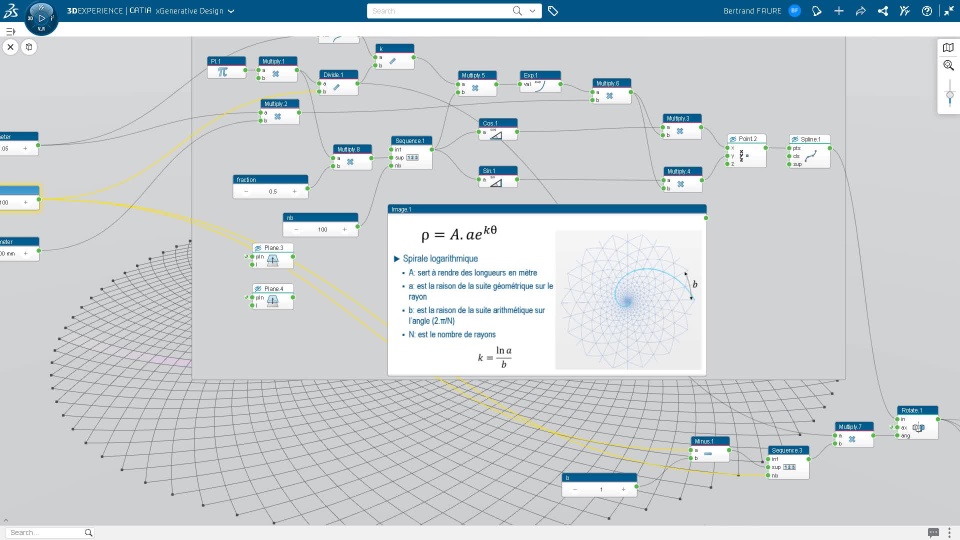960x540 pixels.
Task: Click the 'Spirale logarithmique' heading text
Action: [440, 259]
